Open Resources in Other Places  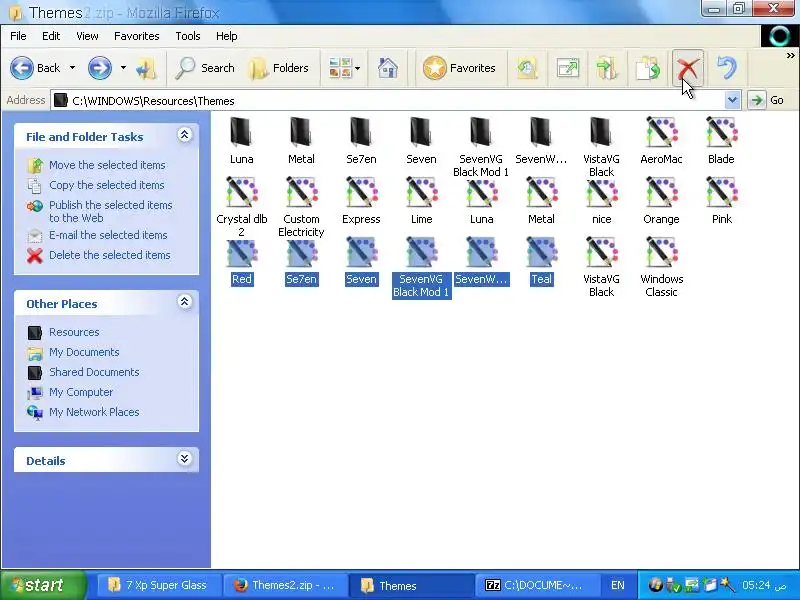click(x=74, y=332)
